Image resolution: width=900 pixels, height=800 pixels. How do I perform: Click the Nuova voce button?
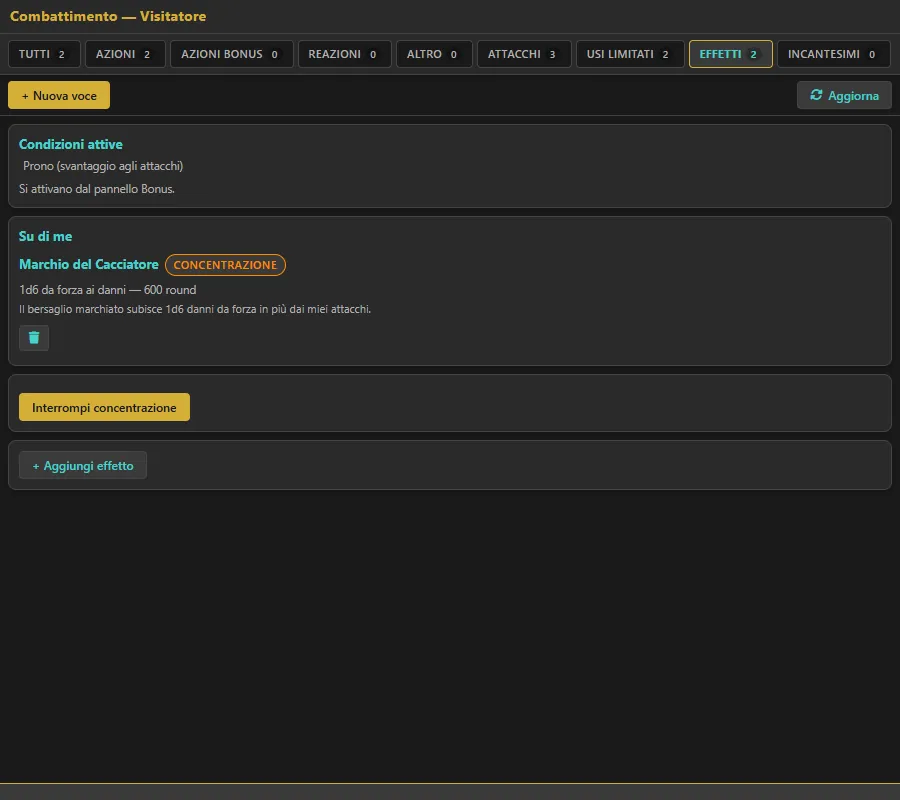point(59,95)
